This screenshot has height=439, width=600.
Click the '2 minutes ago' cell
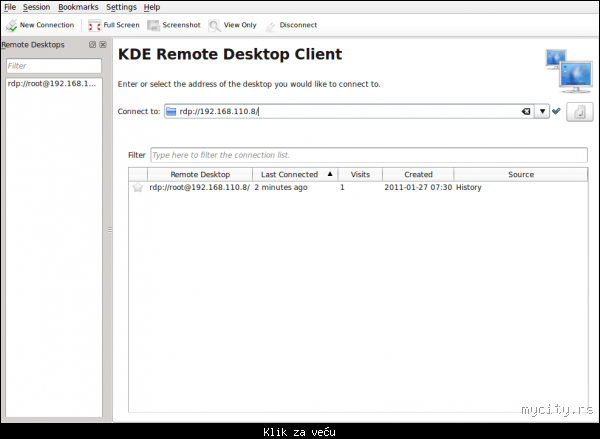click(x=281, y=187)
